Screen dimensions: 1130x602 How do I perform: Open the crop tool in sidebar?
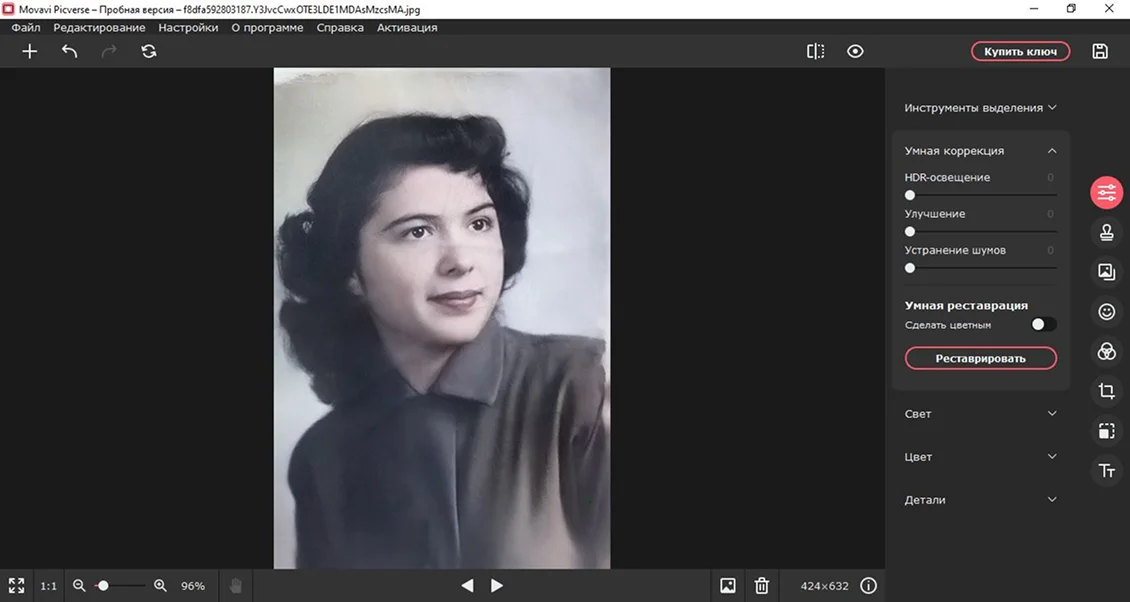point(1106,391)
